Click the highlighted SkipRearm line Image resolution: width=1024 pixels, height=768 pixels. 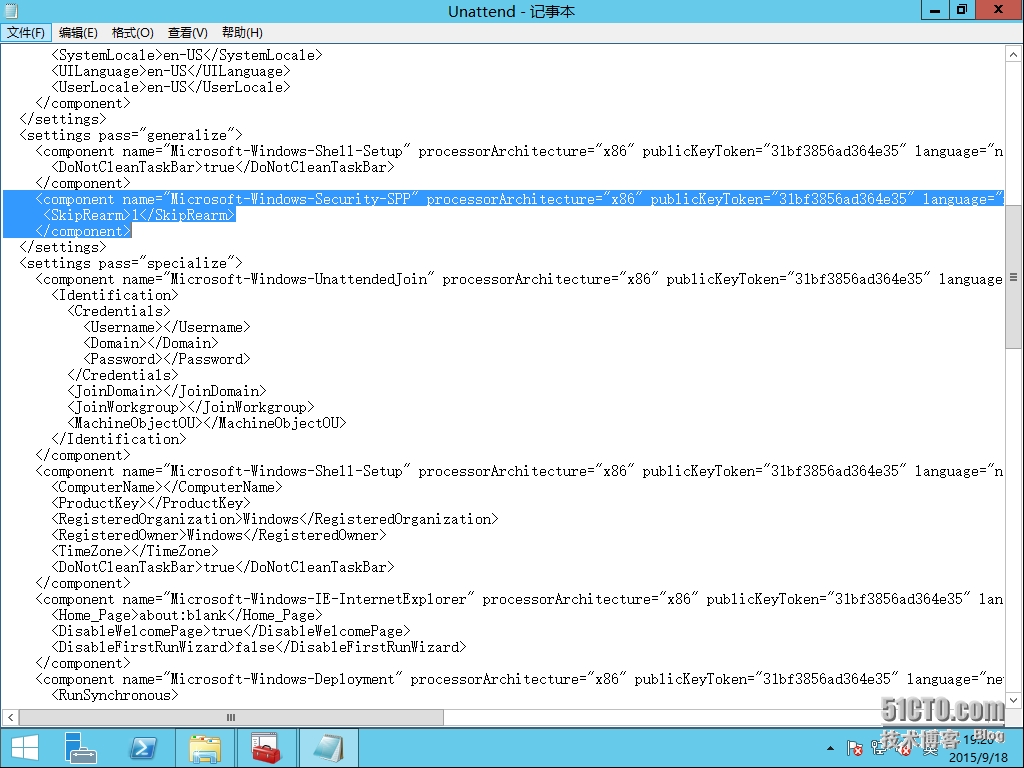139,215
